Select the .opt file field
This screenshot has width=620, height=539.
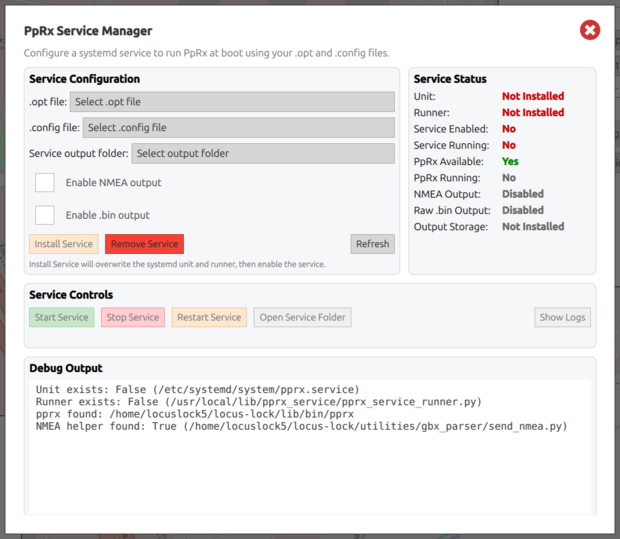point(232,102)
